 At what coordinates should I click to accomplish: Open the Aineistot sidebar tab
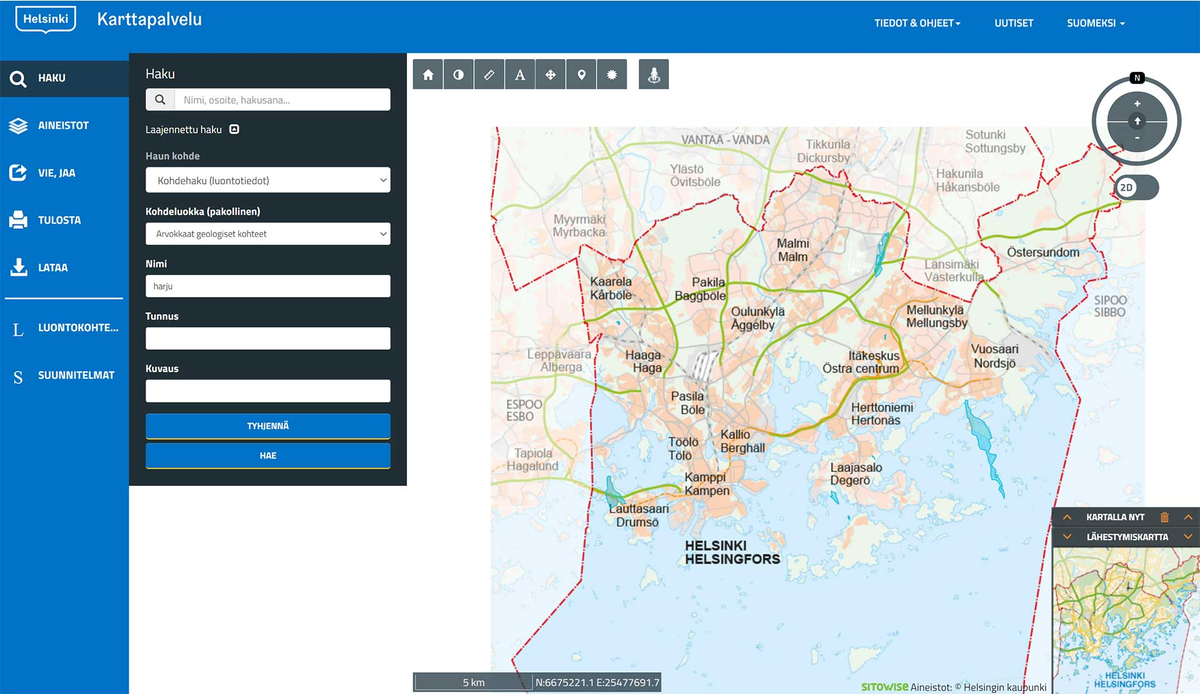click(x=64, y=126)
